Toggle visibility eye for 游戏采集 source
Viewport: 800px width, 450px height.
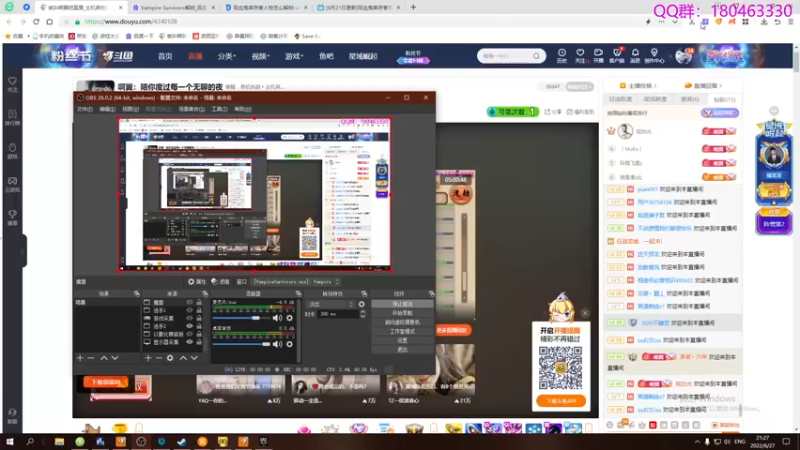click(189, 318)
